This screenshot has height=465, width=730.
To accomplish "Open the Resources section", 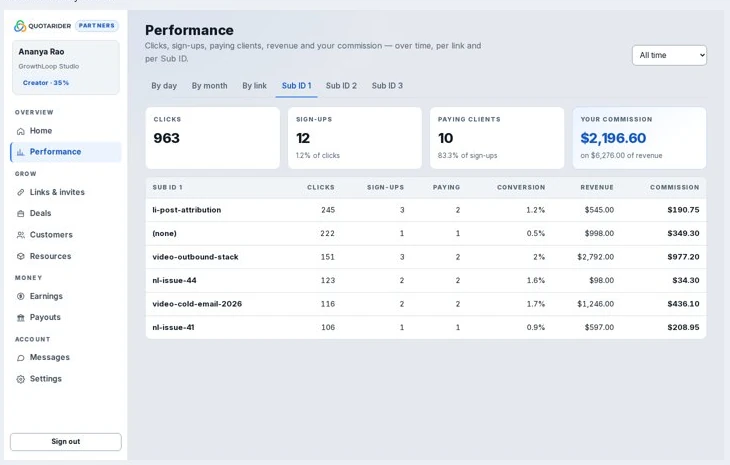I will 66,256.
